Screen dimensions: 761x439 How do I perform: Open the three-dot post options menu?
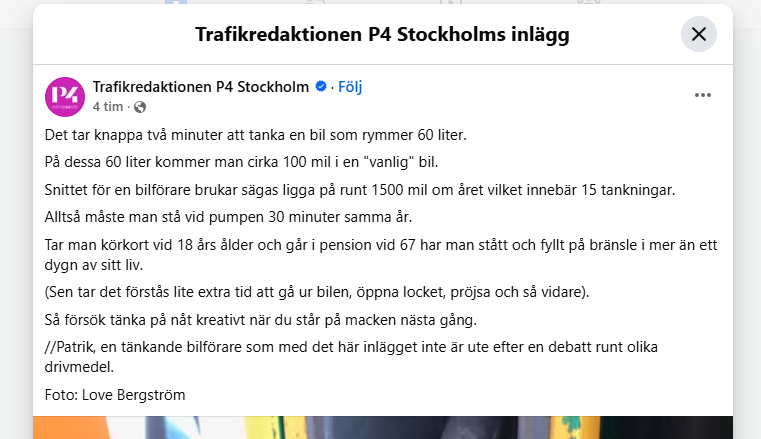coord(702,95)
